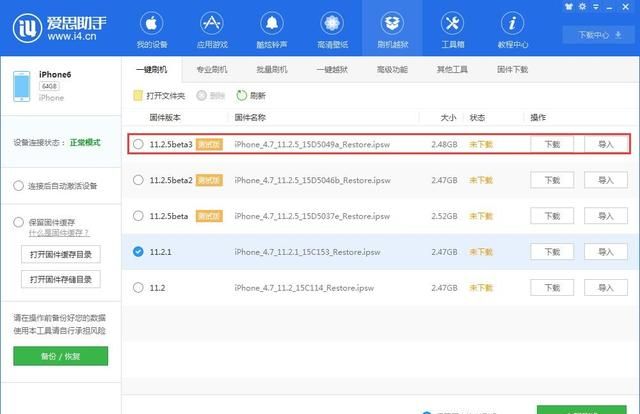Open 应用游戏 apps and games section
The width and height of the screenshot is (640, 414).
point(212,31)
